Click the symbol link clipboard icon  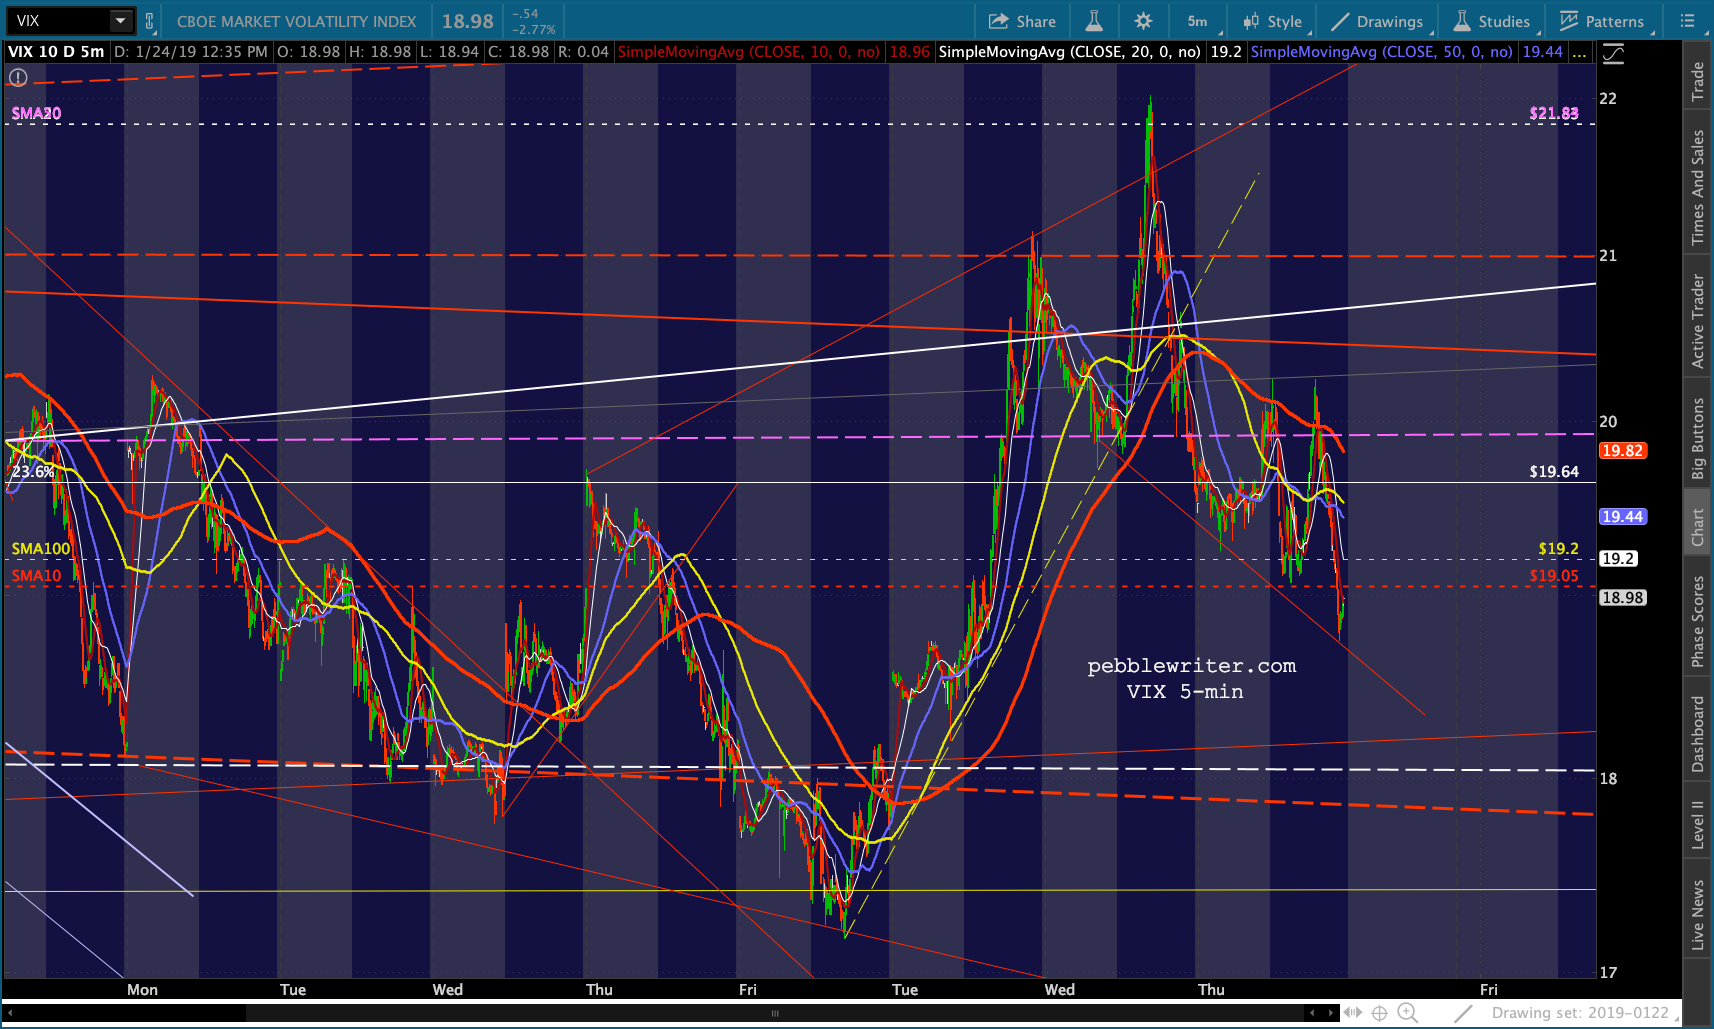tap(149, 21)
